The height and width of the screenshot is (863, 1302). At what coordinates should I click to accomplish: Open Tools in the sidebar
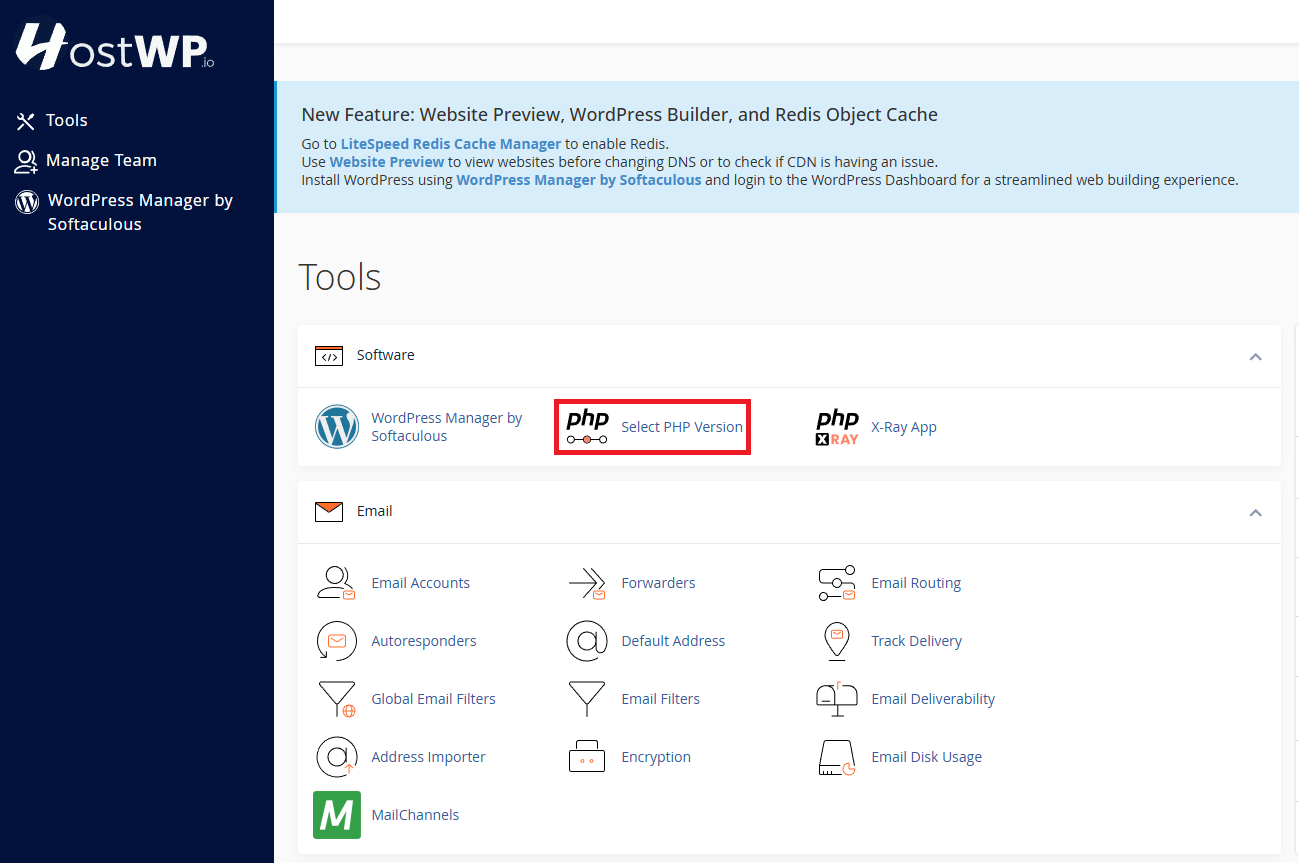(x=66, y=120)
